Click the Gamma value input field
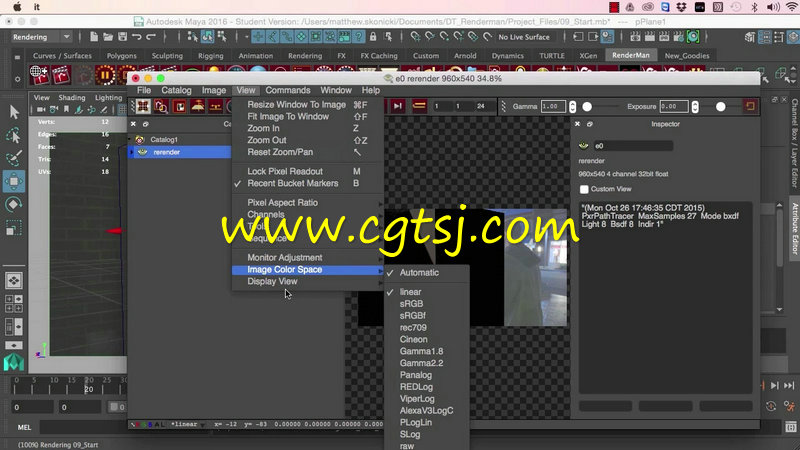This screenshot has height=450, width=800. (553, 106)
